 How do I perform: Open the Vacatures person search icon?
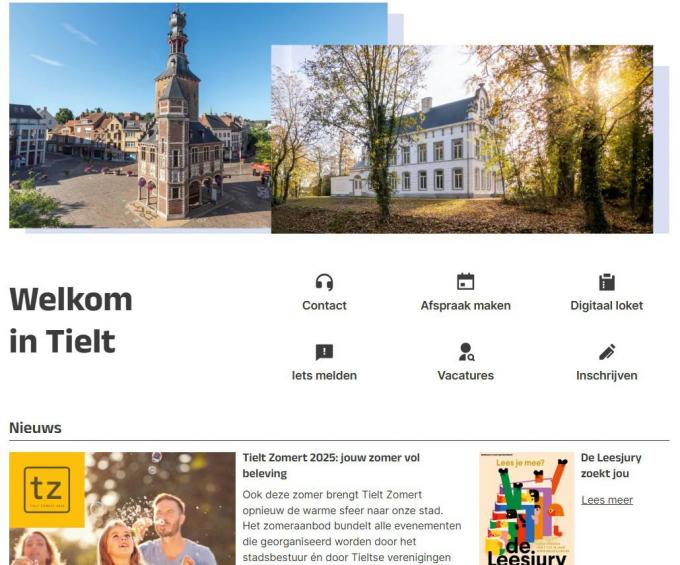point(466,352)
